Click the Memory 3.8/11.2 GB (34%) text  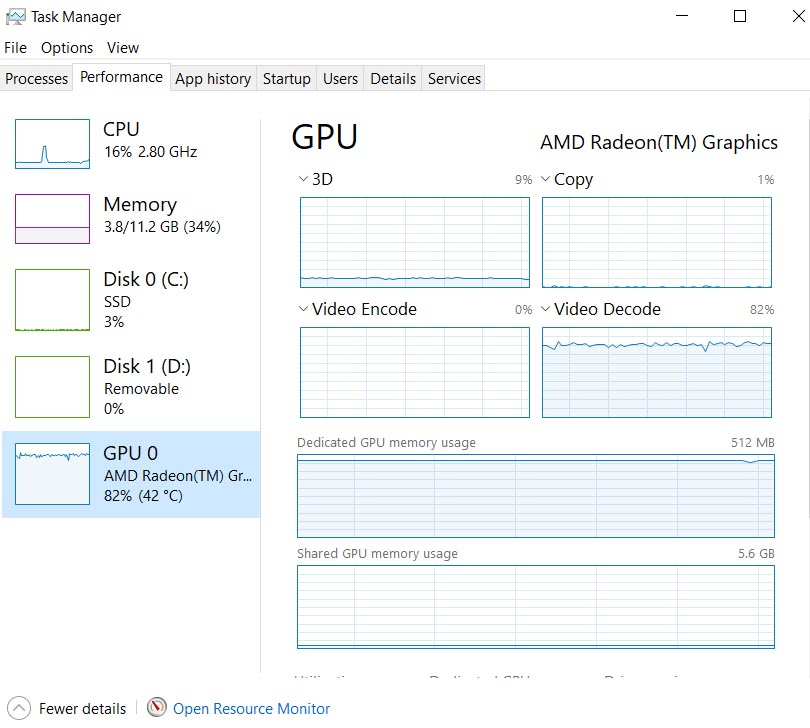coord(162,227)
